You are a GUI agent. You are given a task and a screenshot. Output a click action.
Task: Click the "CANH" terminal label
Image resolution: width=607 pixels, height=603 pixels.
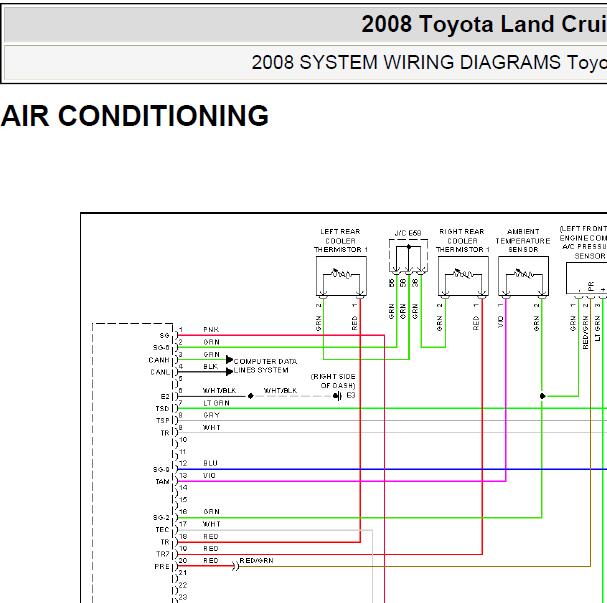(x=159, y=360)
